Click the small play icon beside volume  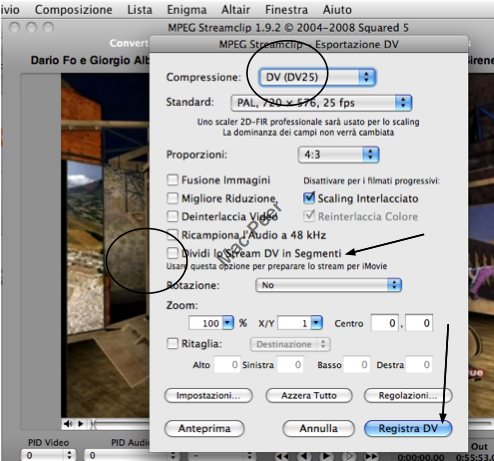click(80, 424)
